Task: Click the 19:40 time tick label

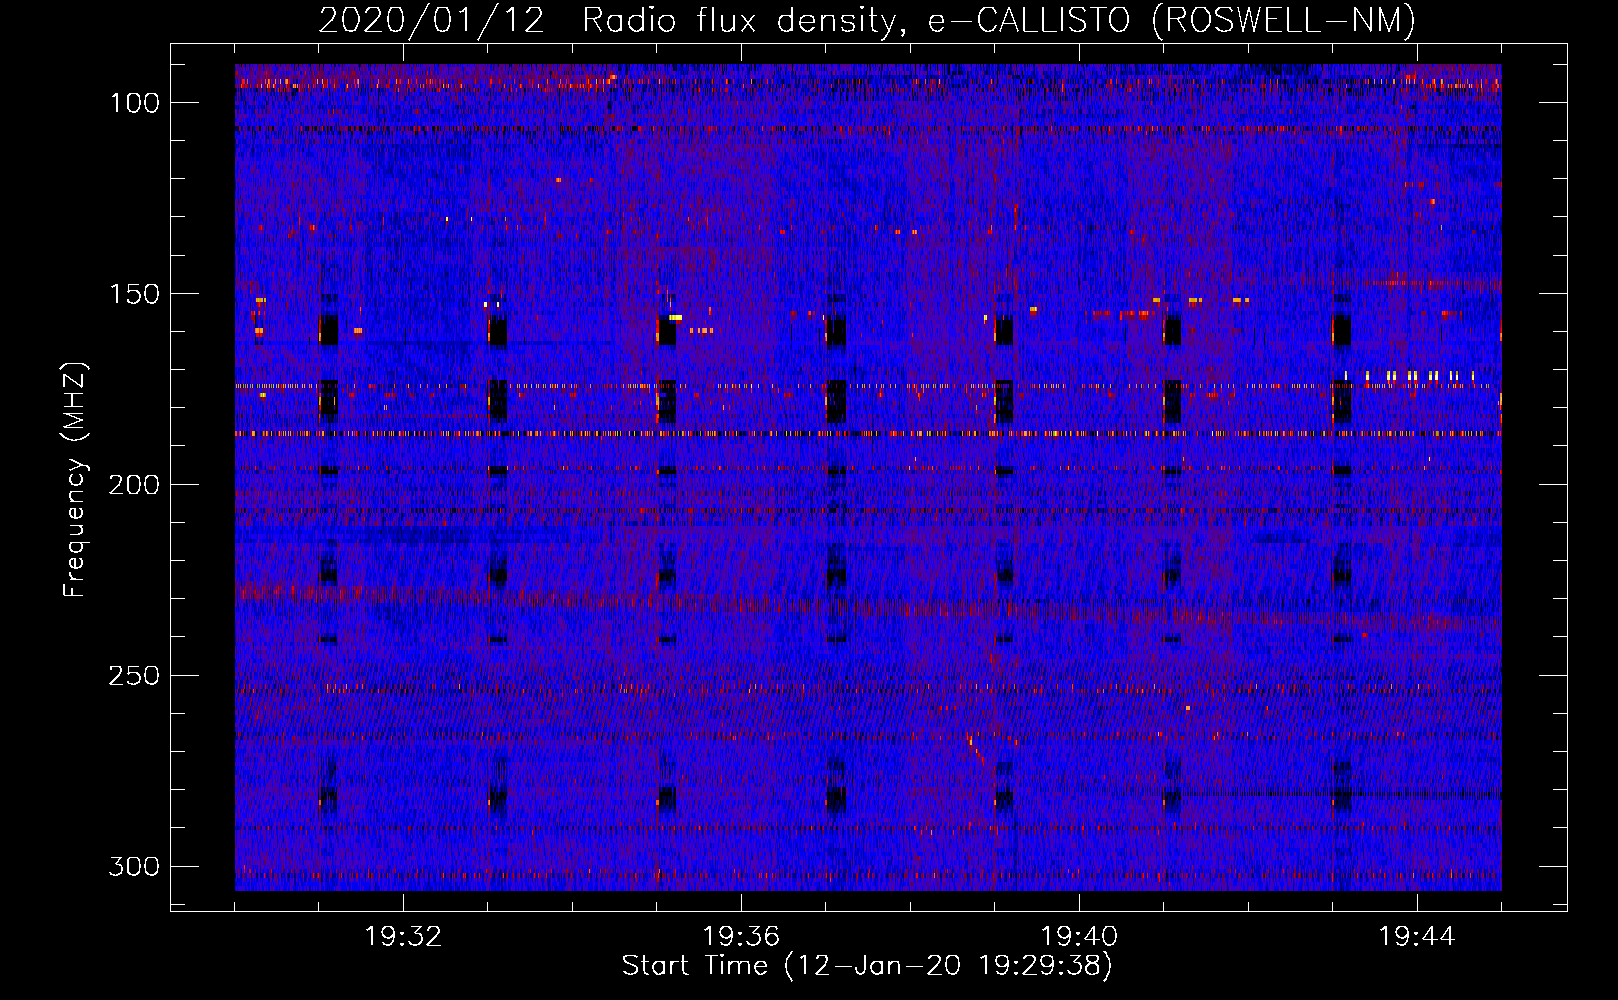Action: pos(1079,937)
